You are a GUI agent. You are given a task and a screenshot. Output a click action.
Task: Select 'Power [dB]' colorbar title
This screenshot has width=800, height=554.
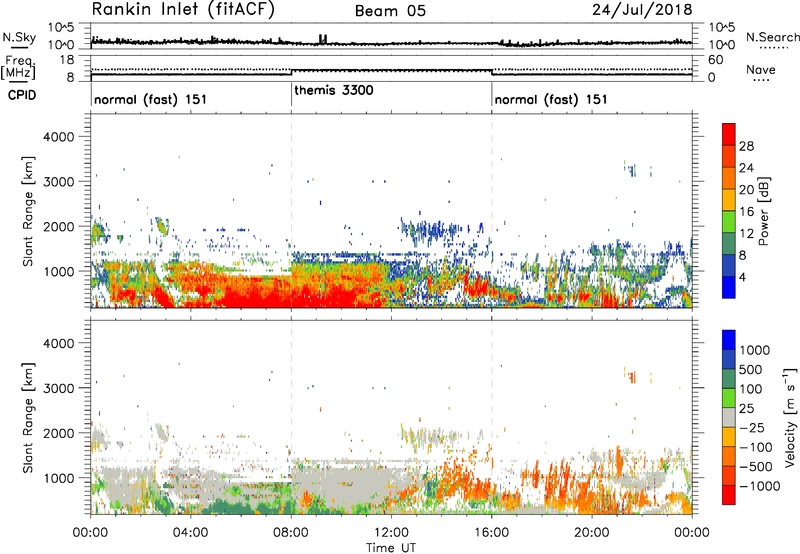click(763, 211)
